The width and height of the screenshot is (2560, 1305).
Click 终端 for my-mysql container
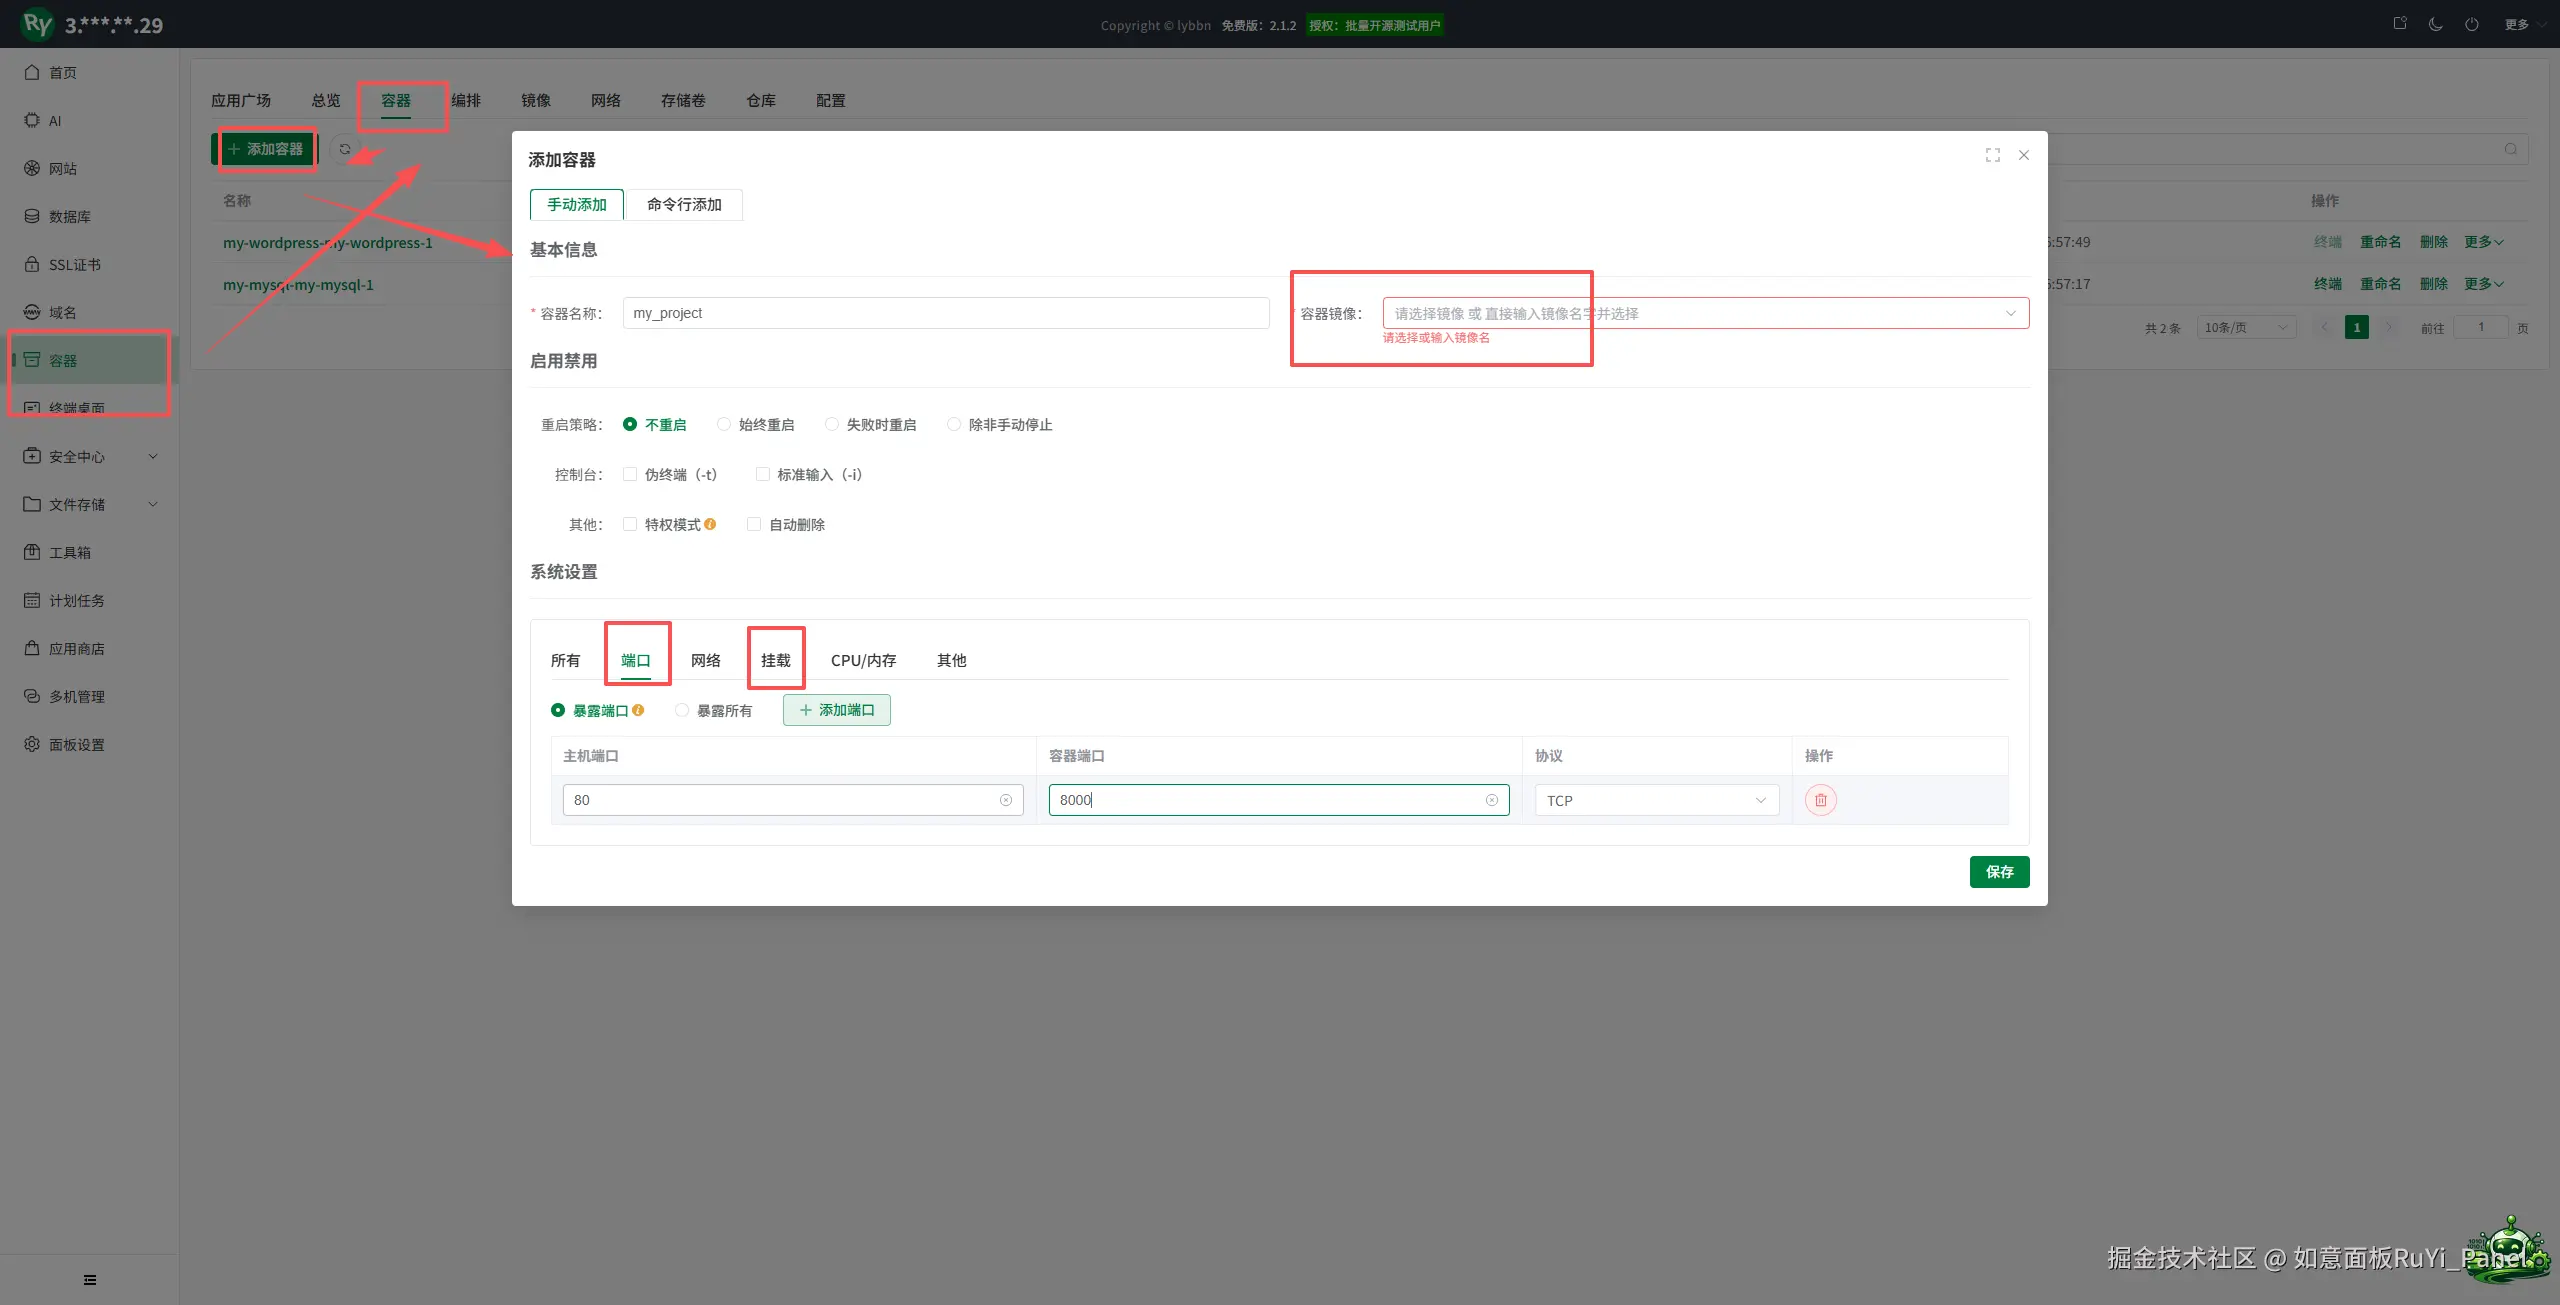(2328, 284)
